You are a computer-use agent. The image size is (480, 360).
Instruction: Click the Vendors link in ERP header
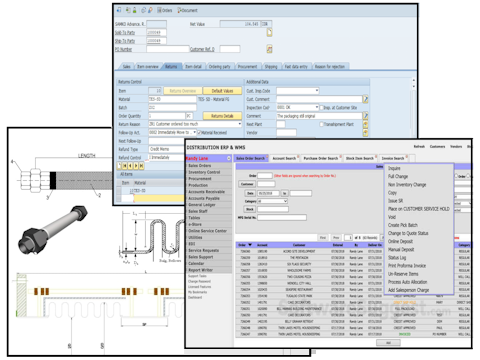456,147
